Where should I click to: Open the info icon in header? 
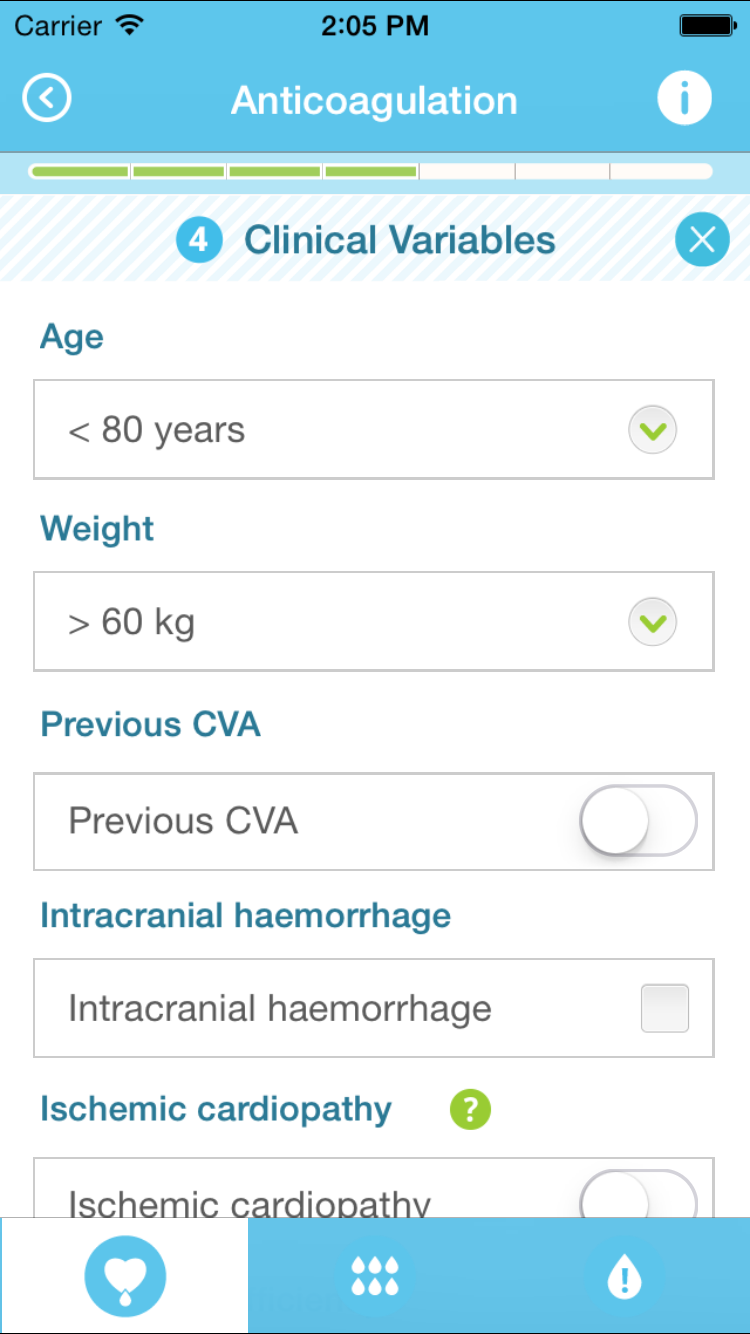(x=684, y=99)
